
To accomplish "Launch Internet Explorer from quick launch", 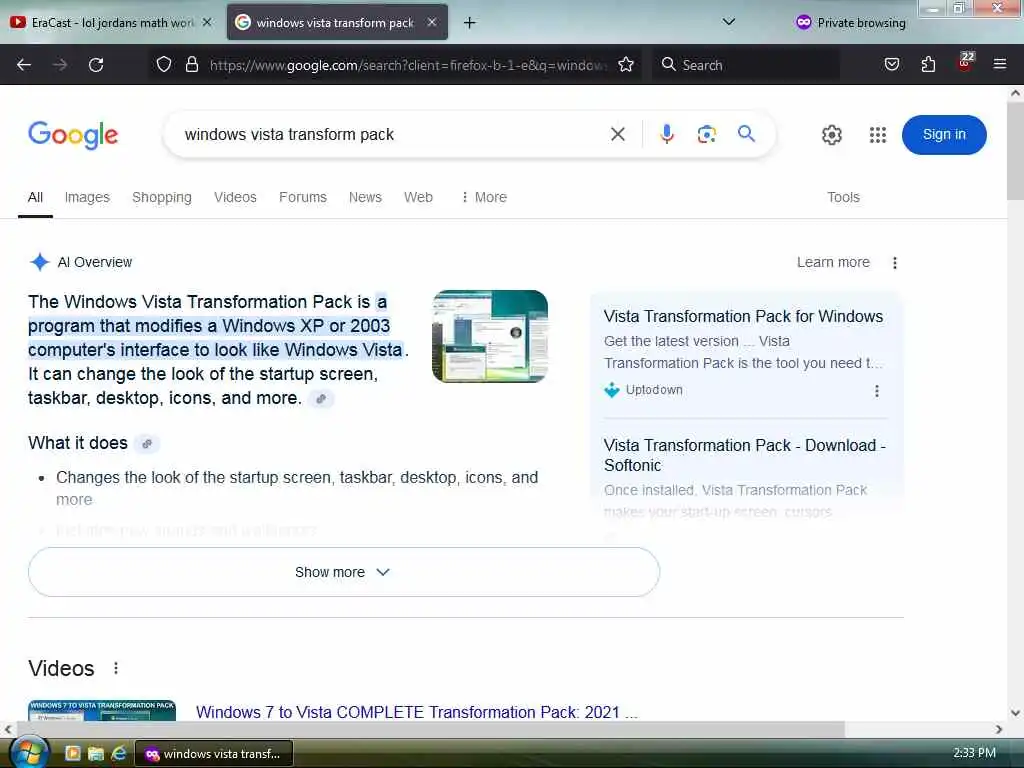I will pos(118,754).
